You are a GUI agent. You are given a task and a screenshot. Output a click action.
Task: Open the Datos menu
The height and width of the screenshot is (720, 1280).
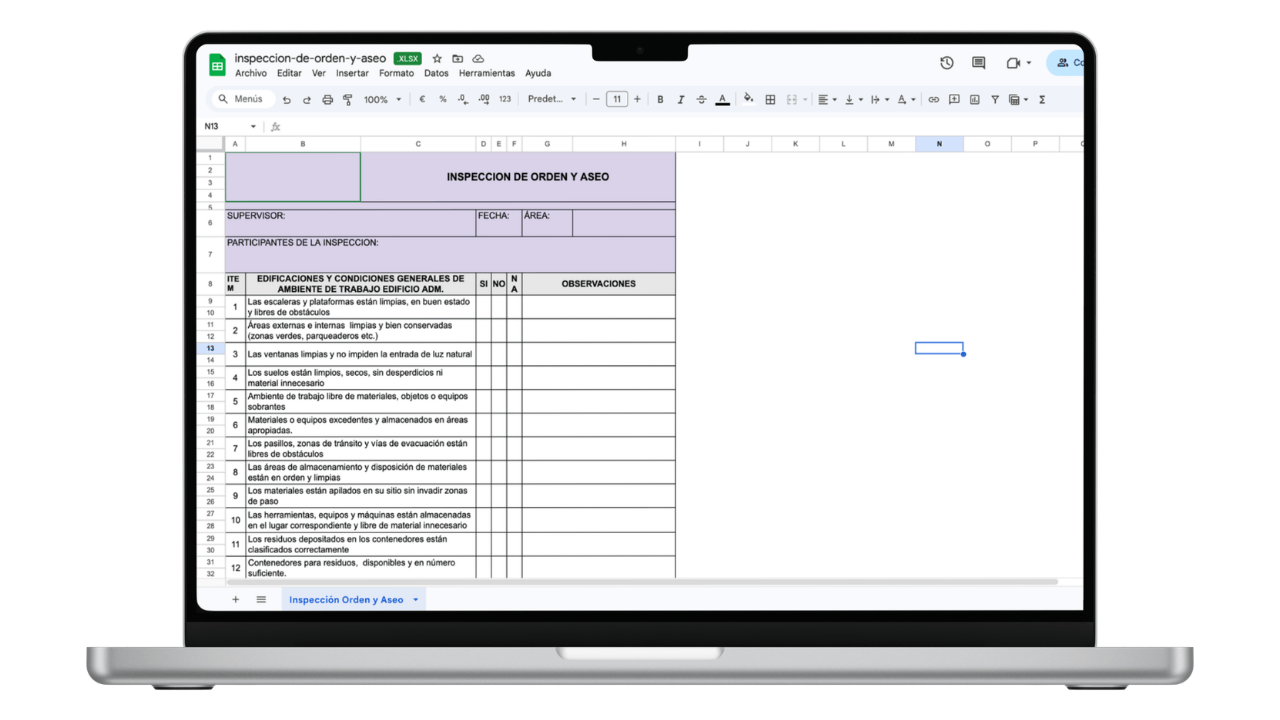tap(436, 73)
